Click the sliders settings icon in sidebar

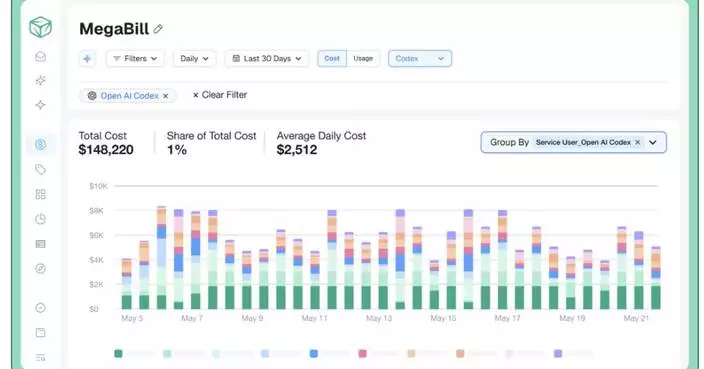[x=40, y=357]
